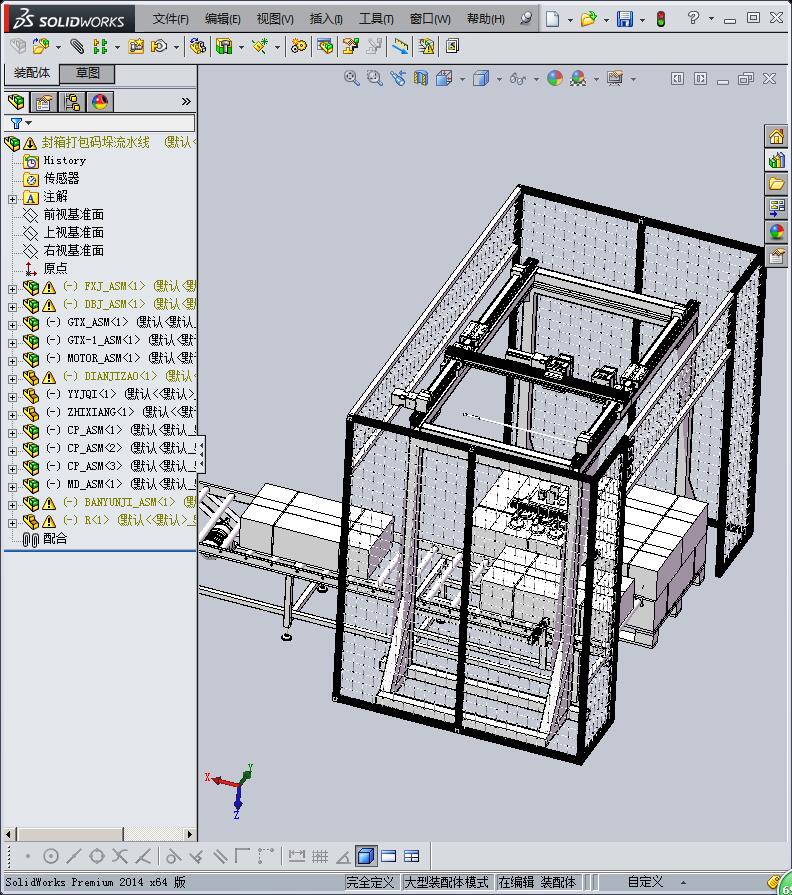The height and width of the screenshot is (895, 792).
Task: Click the Move Component icon
Action: pos(159,46)
